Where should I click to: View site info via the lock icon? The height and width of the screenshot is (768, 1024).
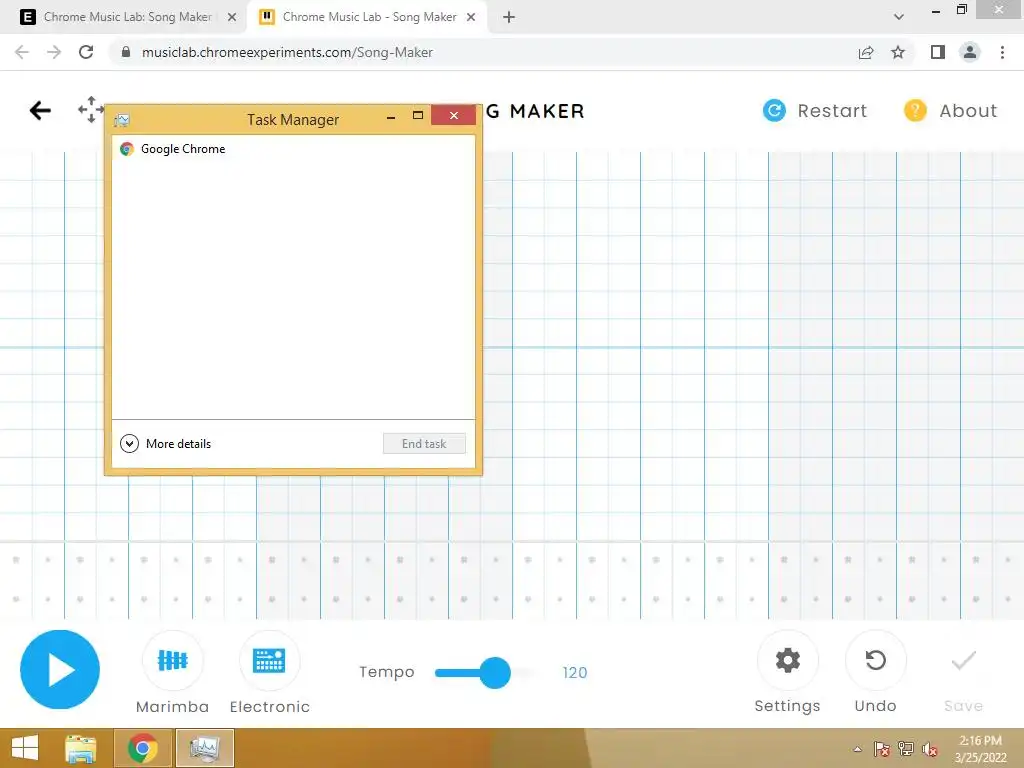(x=126, y=52)
